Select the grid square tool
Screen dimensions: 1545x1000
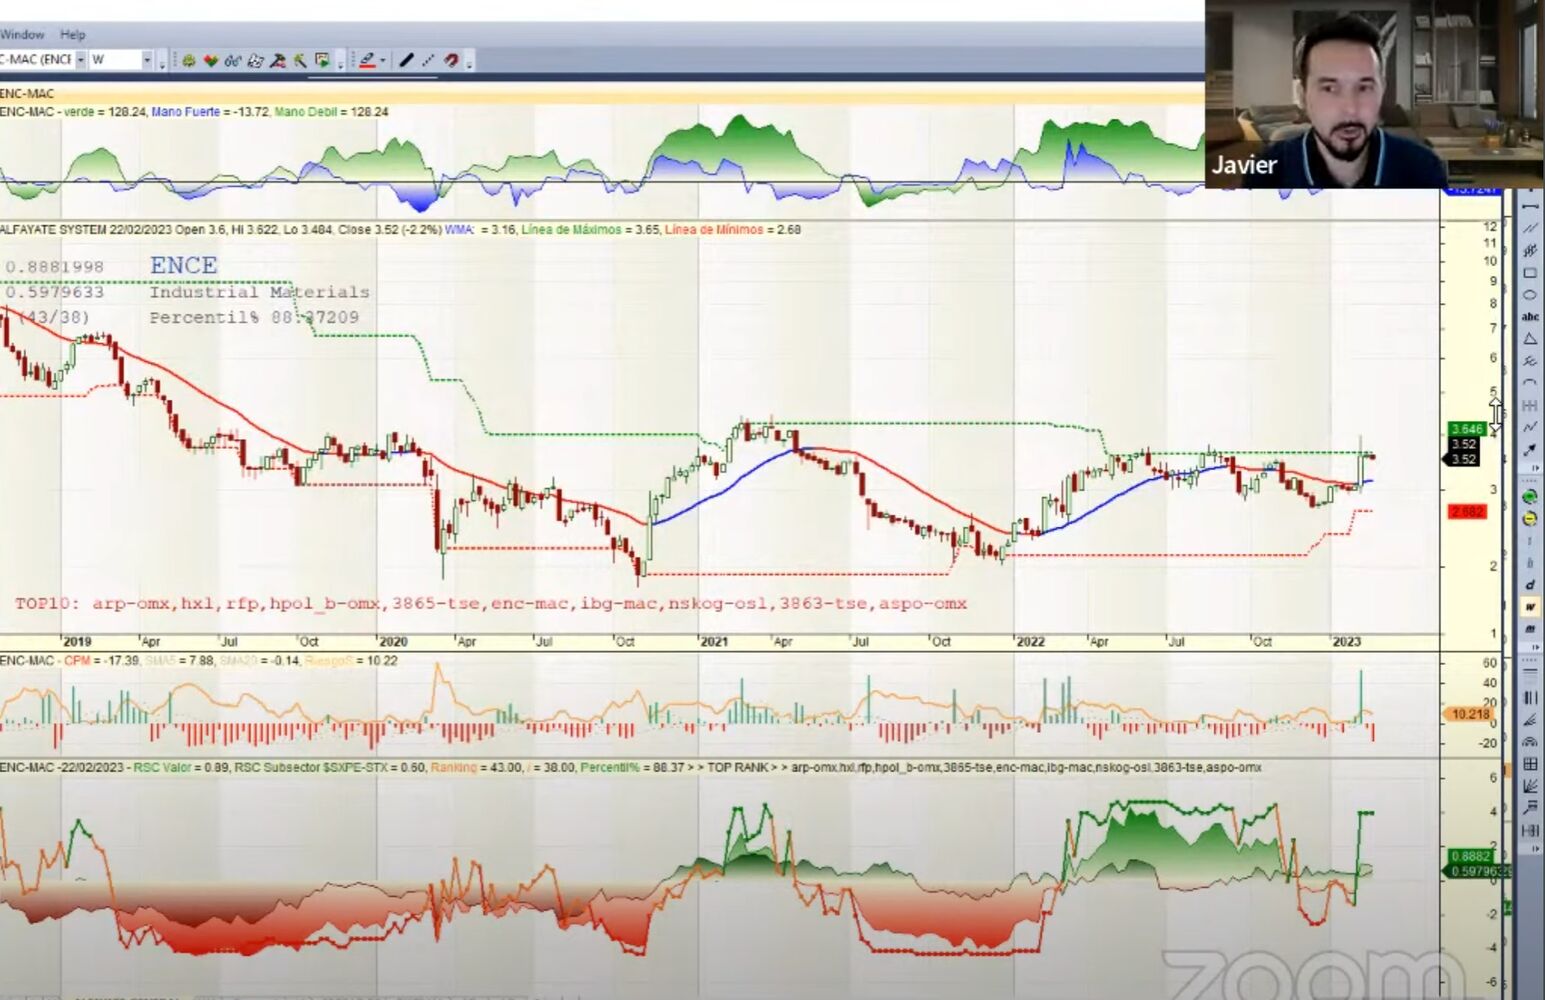coord(1530,764)
